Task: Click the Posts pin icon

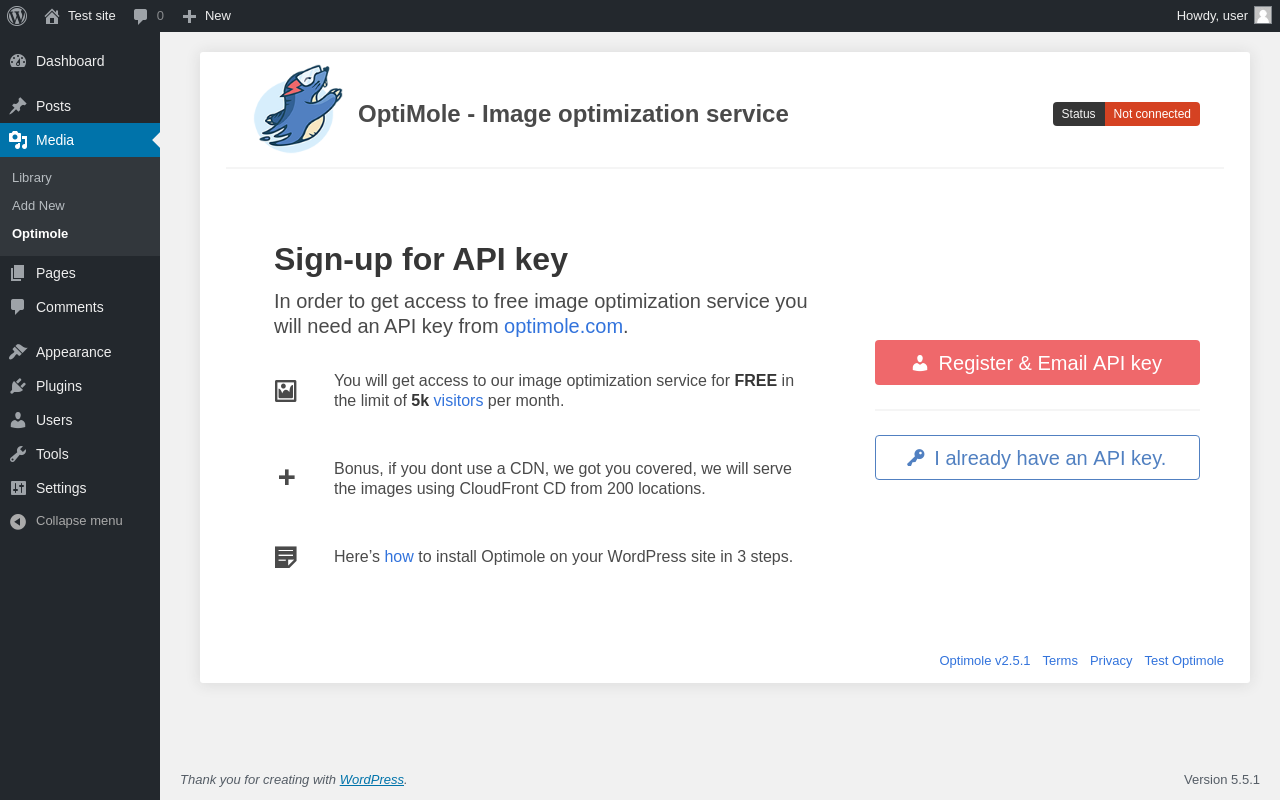Action: 18,106
